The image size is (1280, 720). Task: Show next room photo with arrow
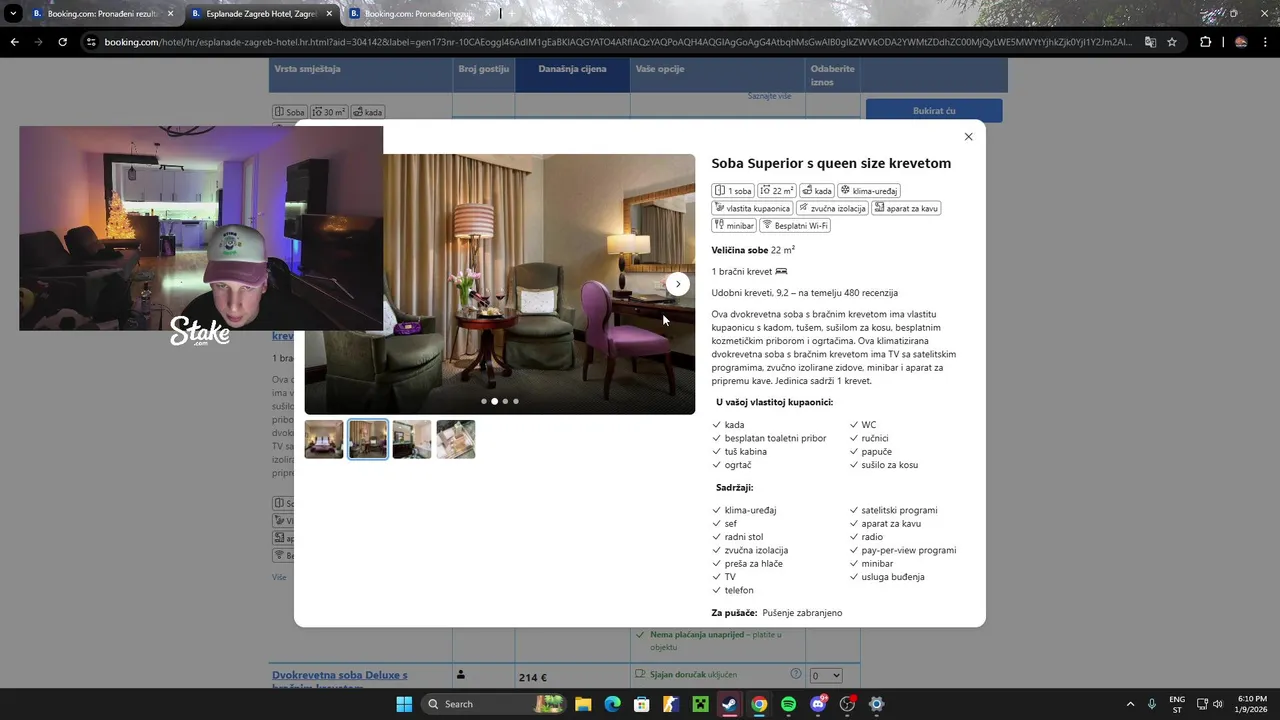678,284
